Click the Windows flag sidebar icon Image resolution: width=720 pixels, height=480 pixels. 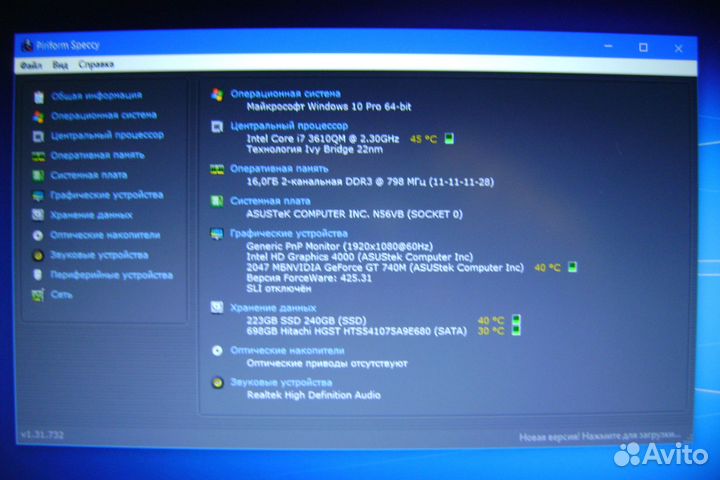click(x=39, y=117)
